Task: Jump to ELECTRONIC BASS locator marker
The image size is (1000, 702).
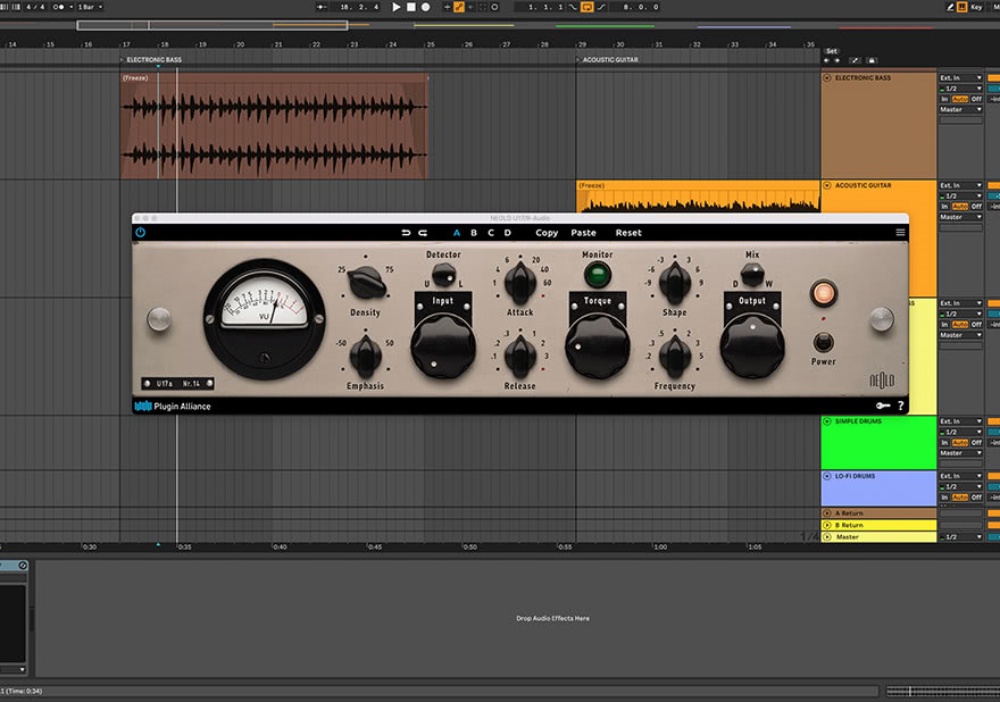Action: tap(151, 59)
